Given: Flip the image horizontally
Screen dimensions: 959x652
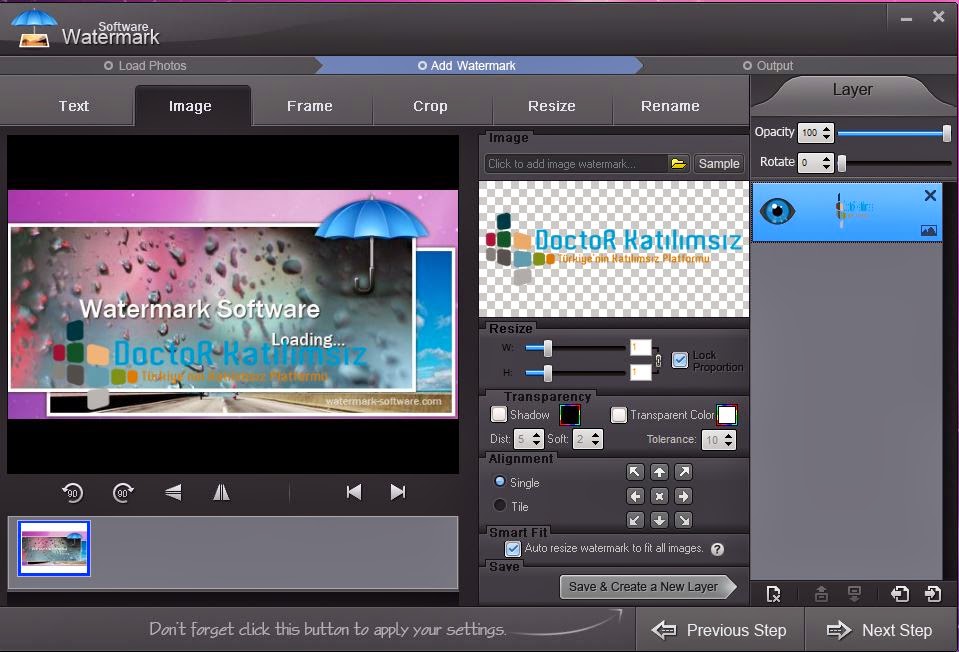Looking at the screenshot, I should (x=221, y=492).
